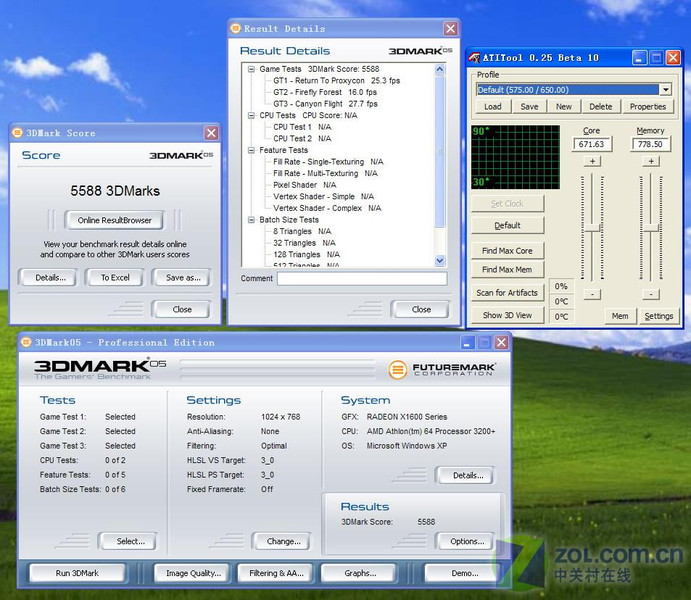This screenshot has width=691, height=600.
Task: Select GT3 - Canyon Flight row
Action: [325, 104]
